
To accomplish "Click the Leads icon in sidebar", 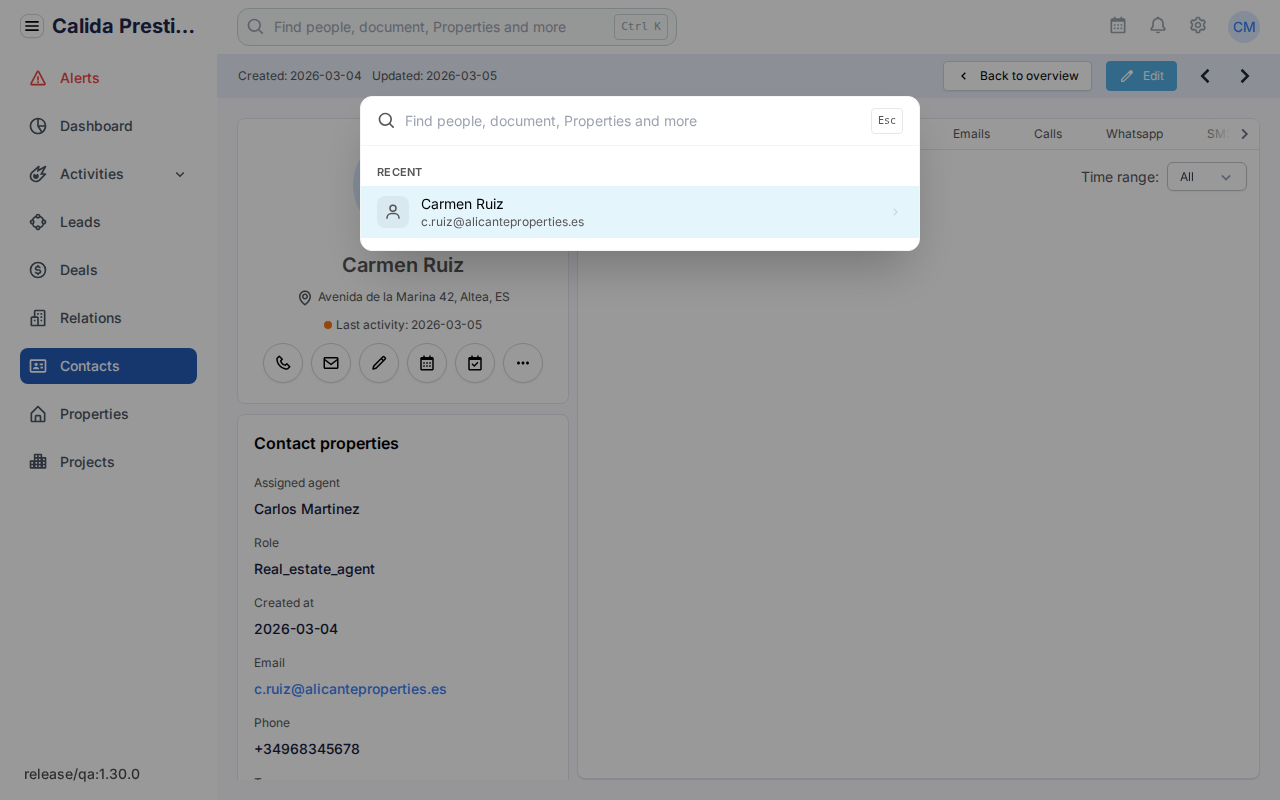I will pos(38,222).
